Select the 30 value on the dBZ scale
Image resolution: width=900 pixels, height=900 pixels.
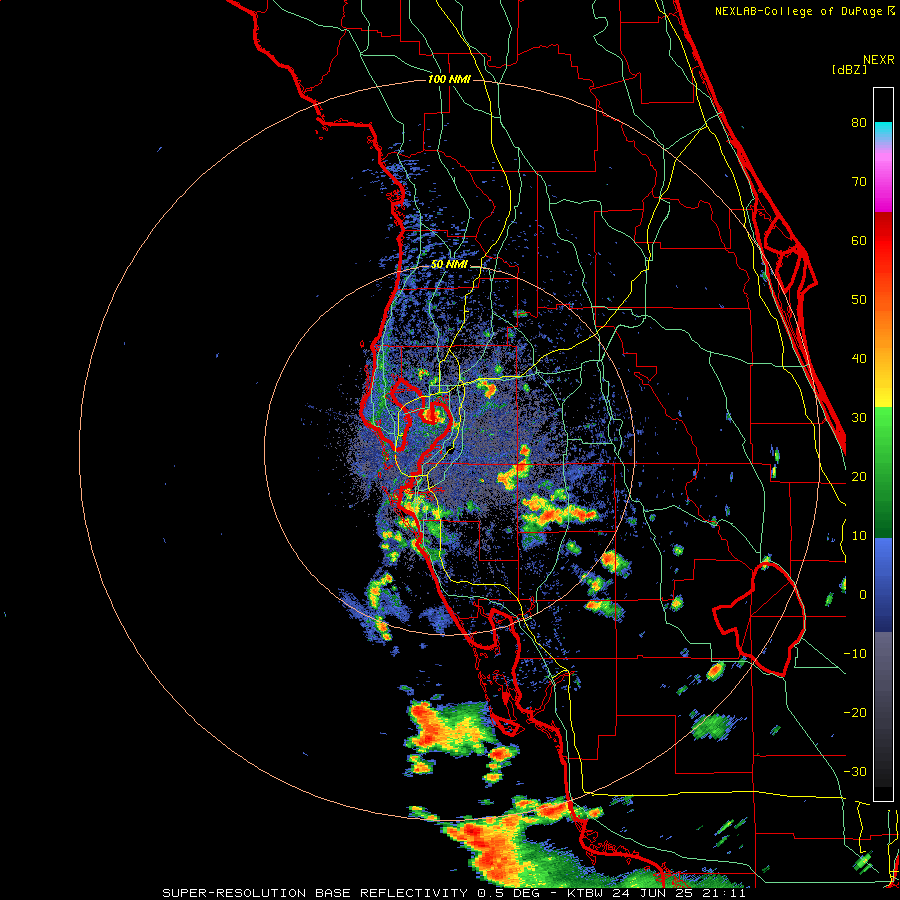(859, 418)
